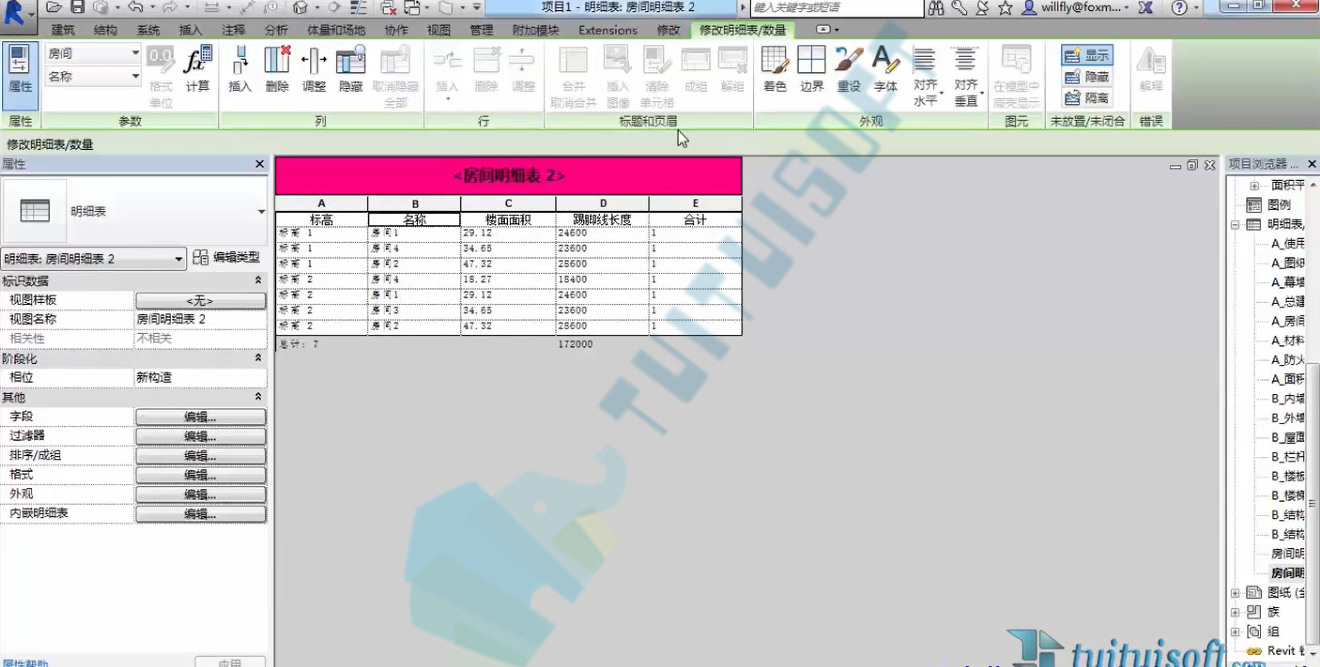This screenshot has width=1320, height=667.
Task: Expand the 族 node in project browser
Action: click(1235, 612)
